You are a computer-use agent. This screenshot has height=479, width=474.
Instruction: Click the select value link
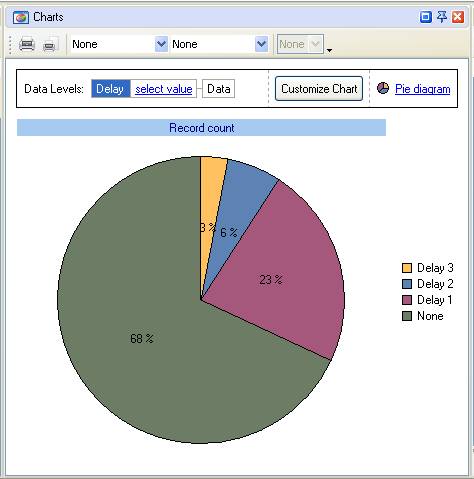coord(164,89)
